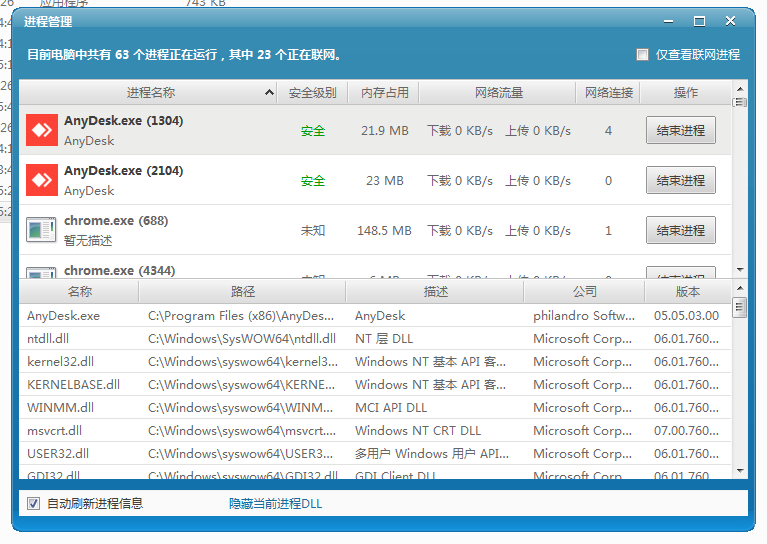This screenshot has width=767, height=544.
Task: Click path C:\Windows\SysWOW64\ntdll.dll
Action: click(x=242, y=339)
